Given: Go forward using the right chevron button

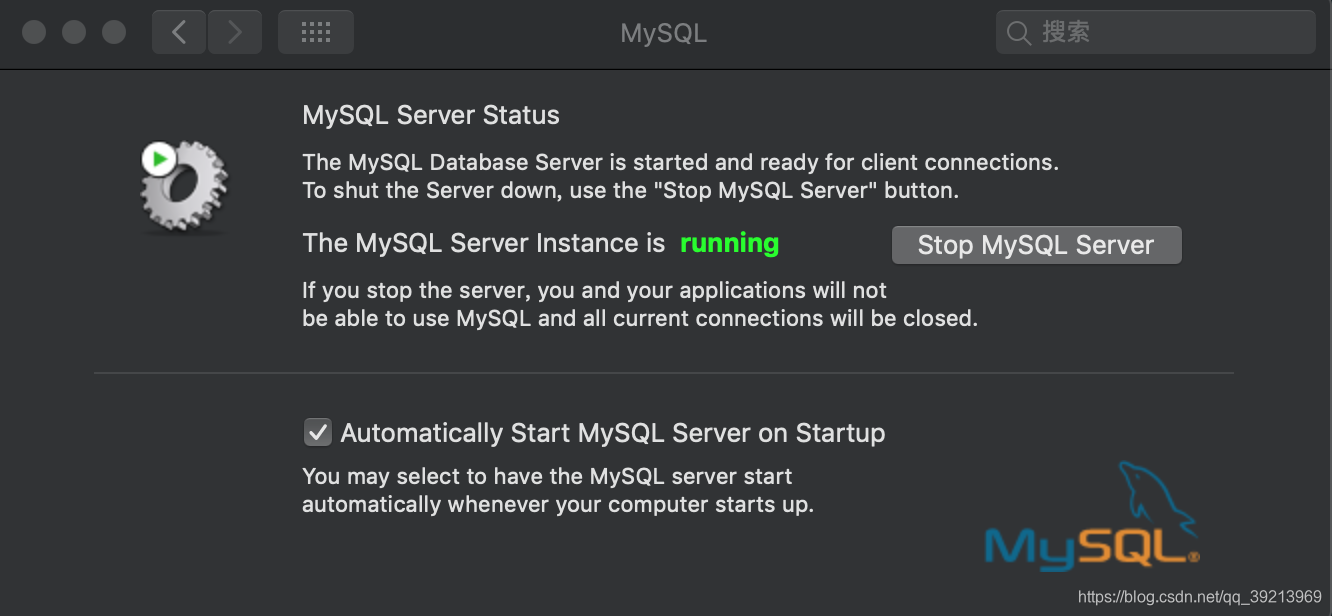Looking at the screenshot, I should click(235, 32).
